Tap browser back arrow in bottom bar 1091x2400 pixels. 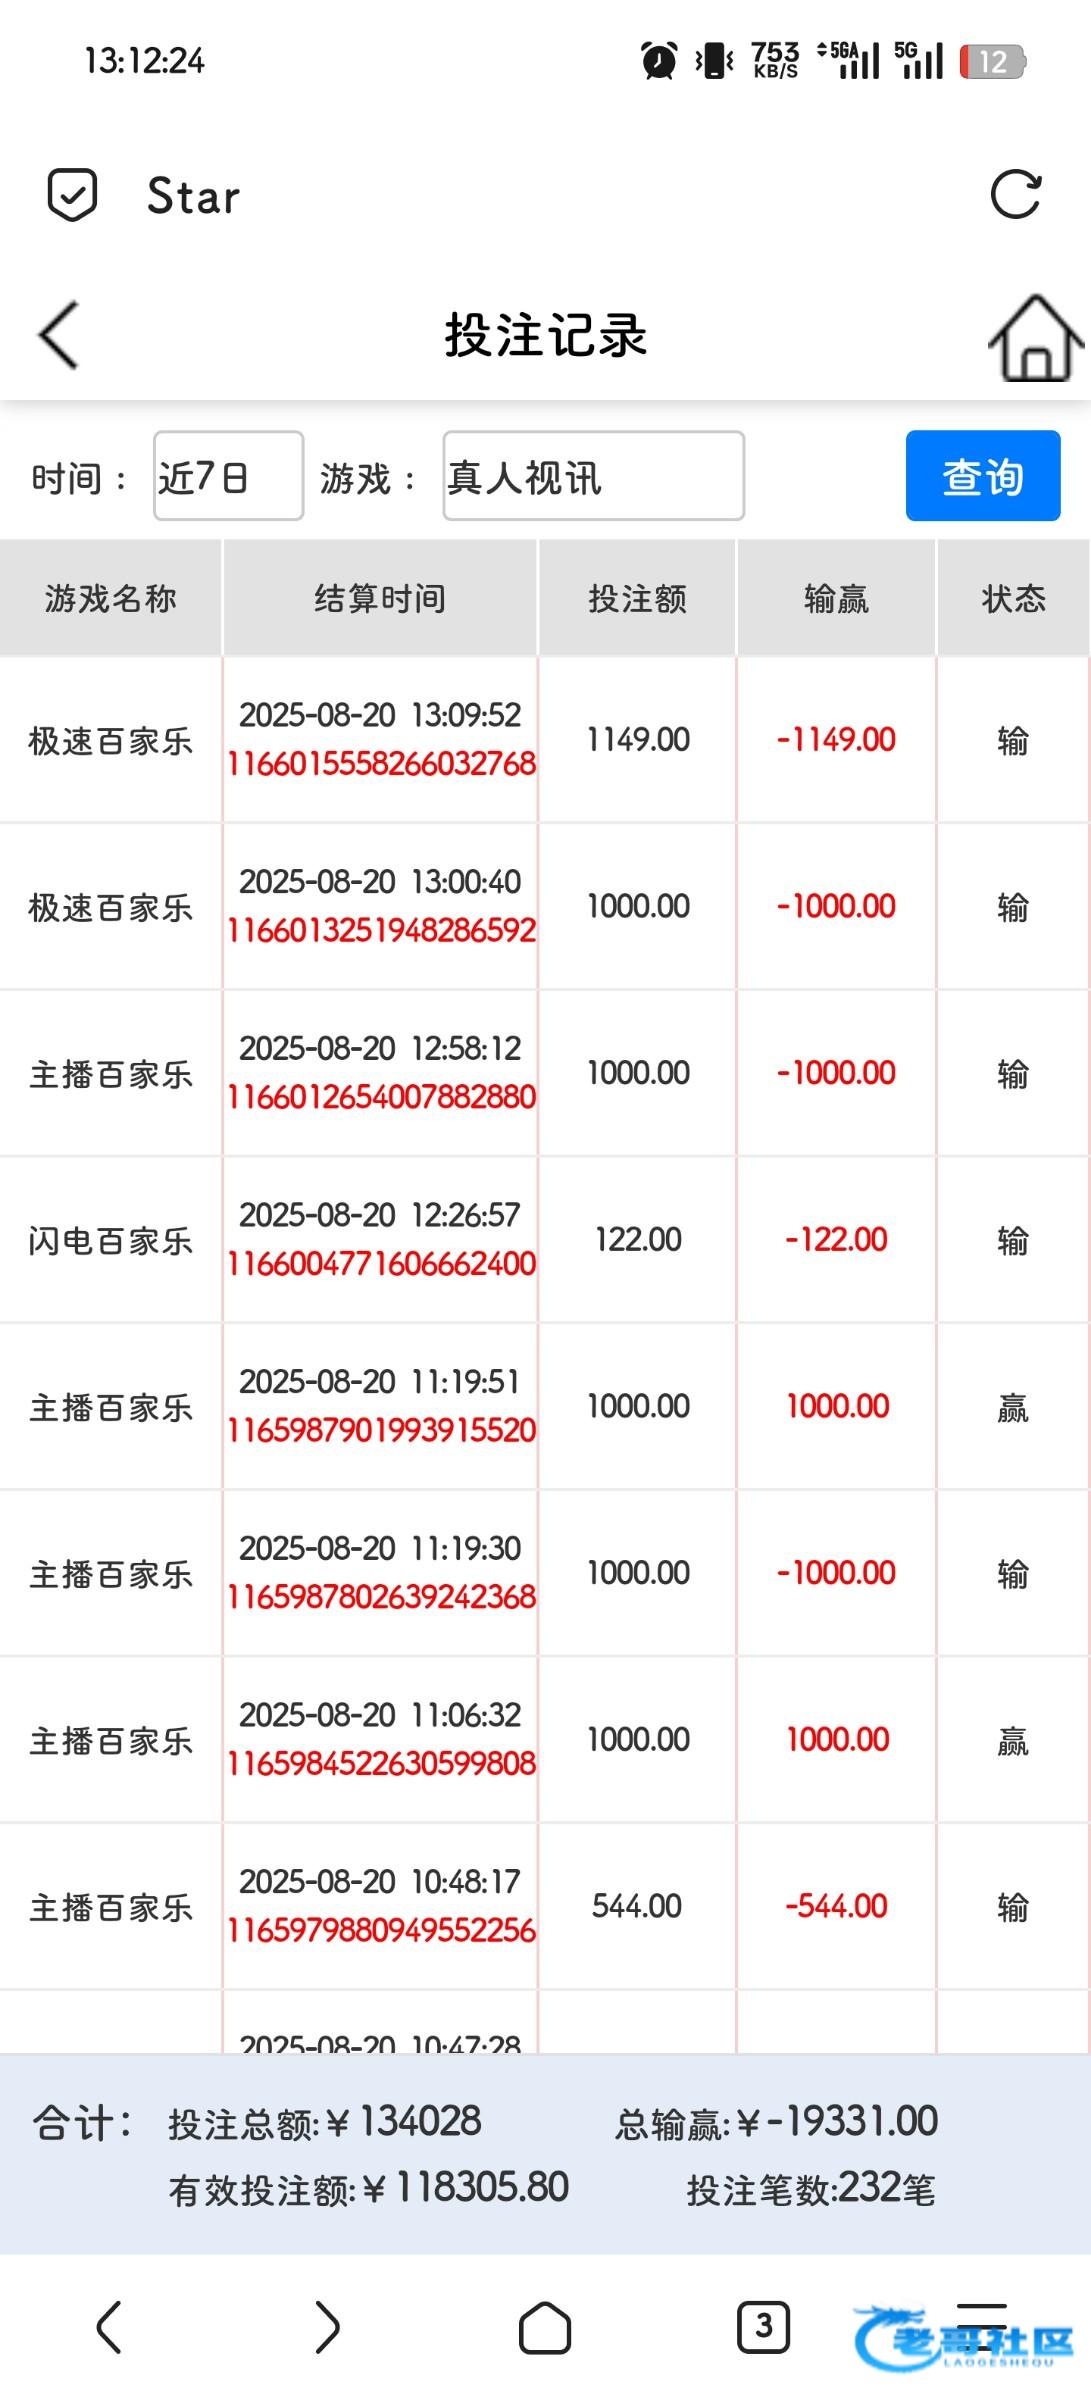click(x=109, y=2326)
